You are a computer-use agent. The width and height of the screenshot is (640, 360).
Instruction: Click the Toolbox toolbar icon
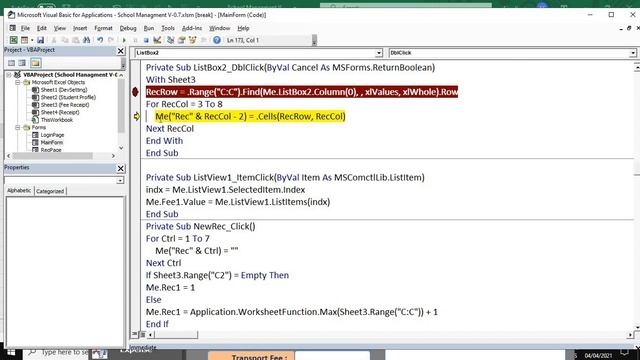click(x=203, y=40)
